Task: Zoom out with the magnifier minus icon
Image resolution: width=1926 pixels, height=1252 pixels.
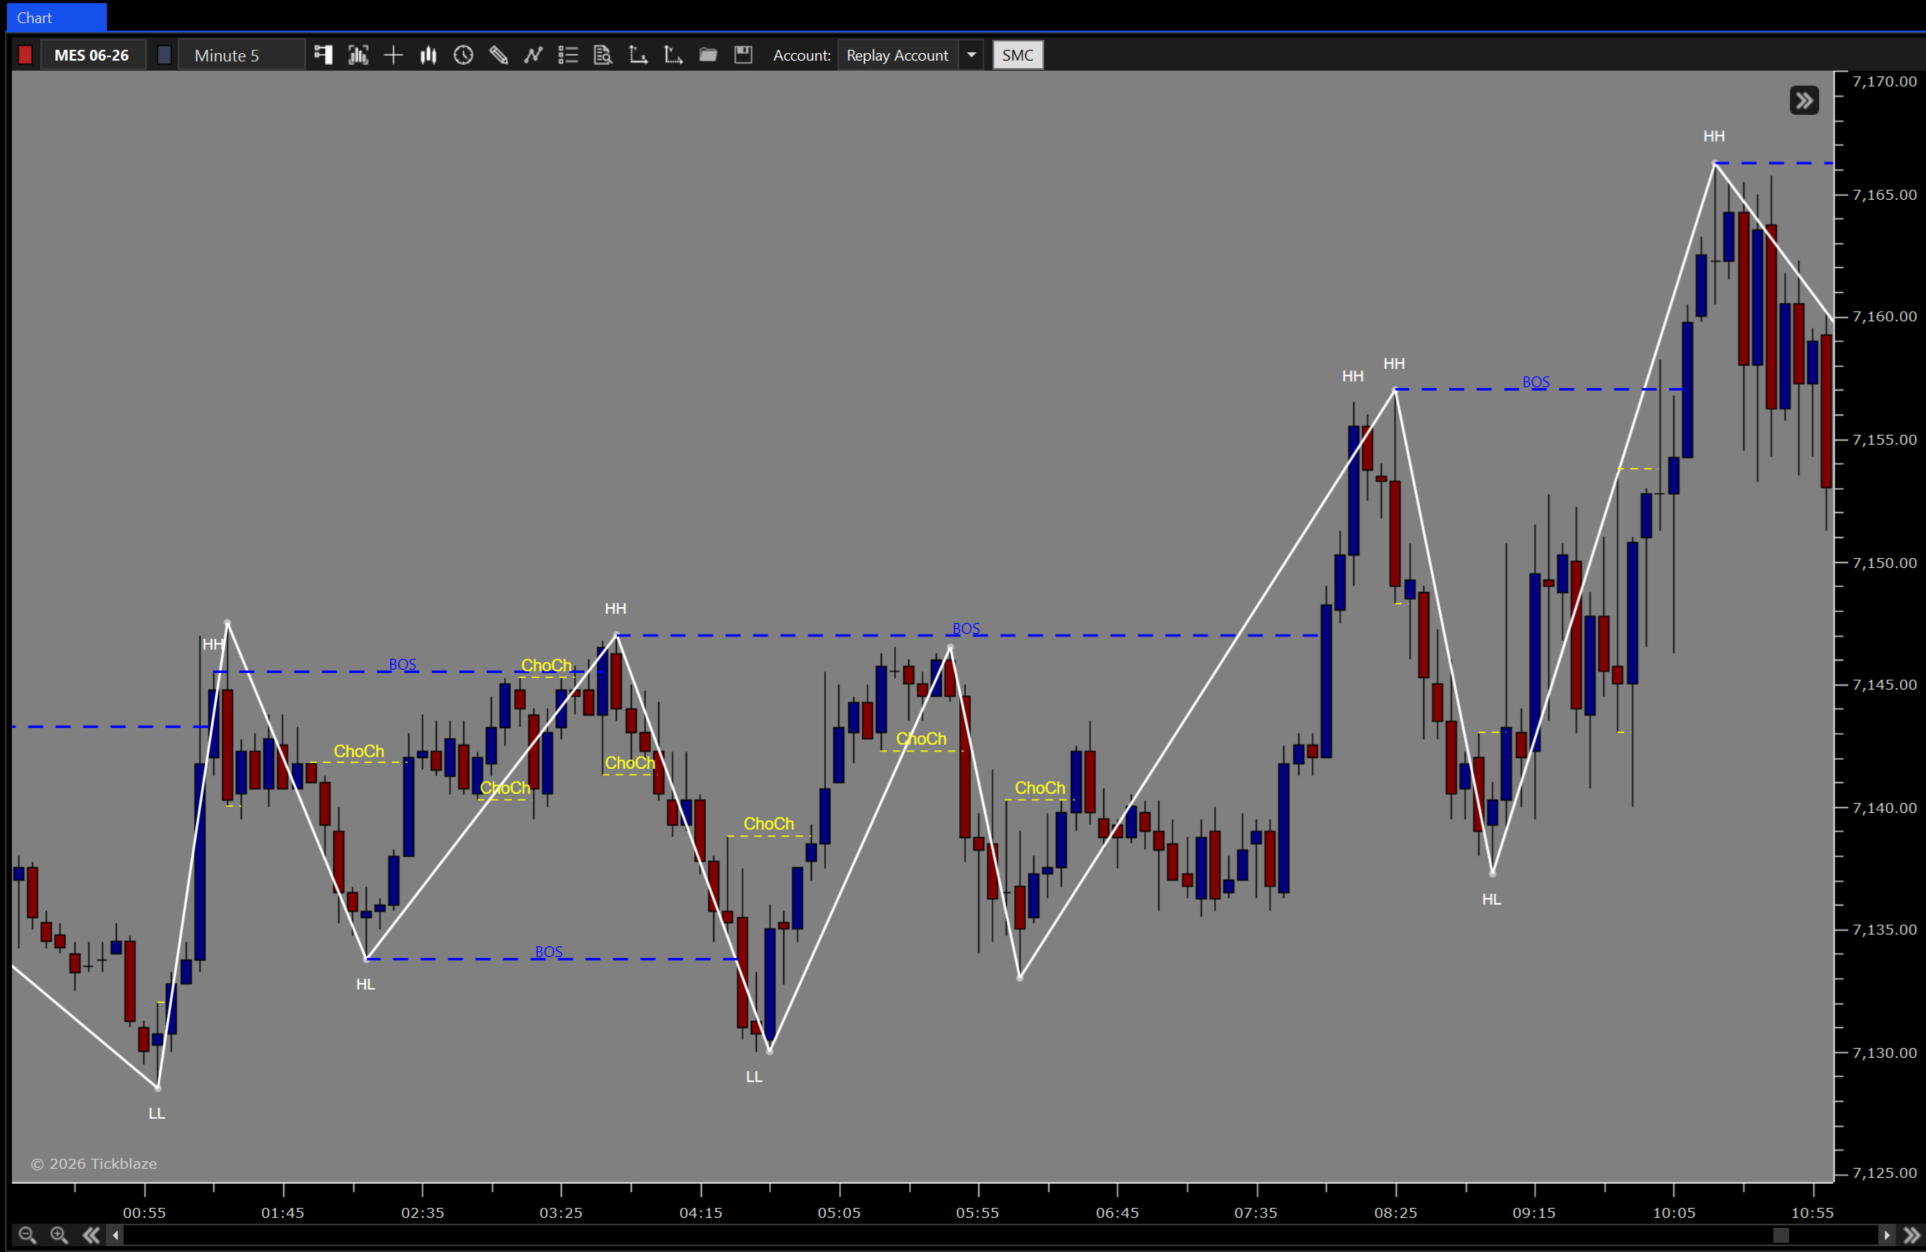Action: point(27,1235)
